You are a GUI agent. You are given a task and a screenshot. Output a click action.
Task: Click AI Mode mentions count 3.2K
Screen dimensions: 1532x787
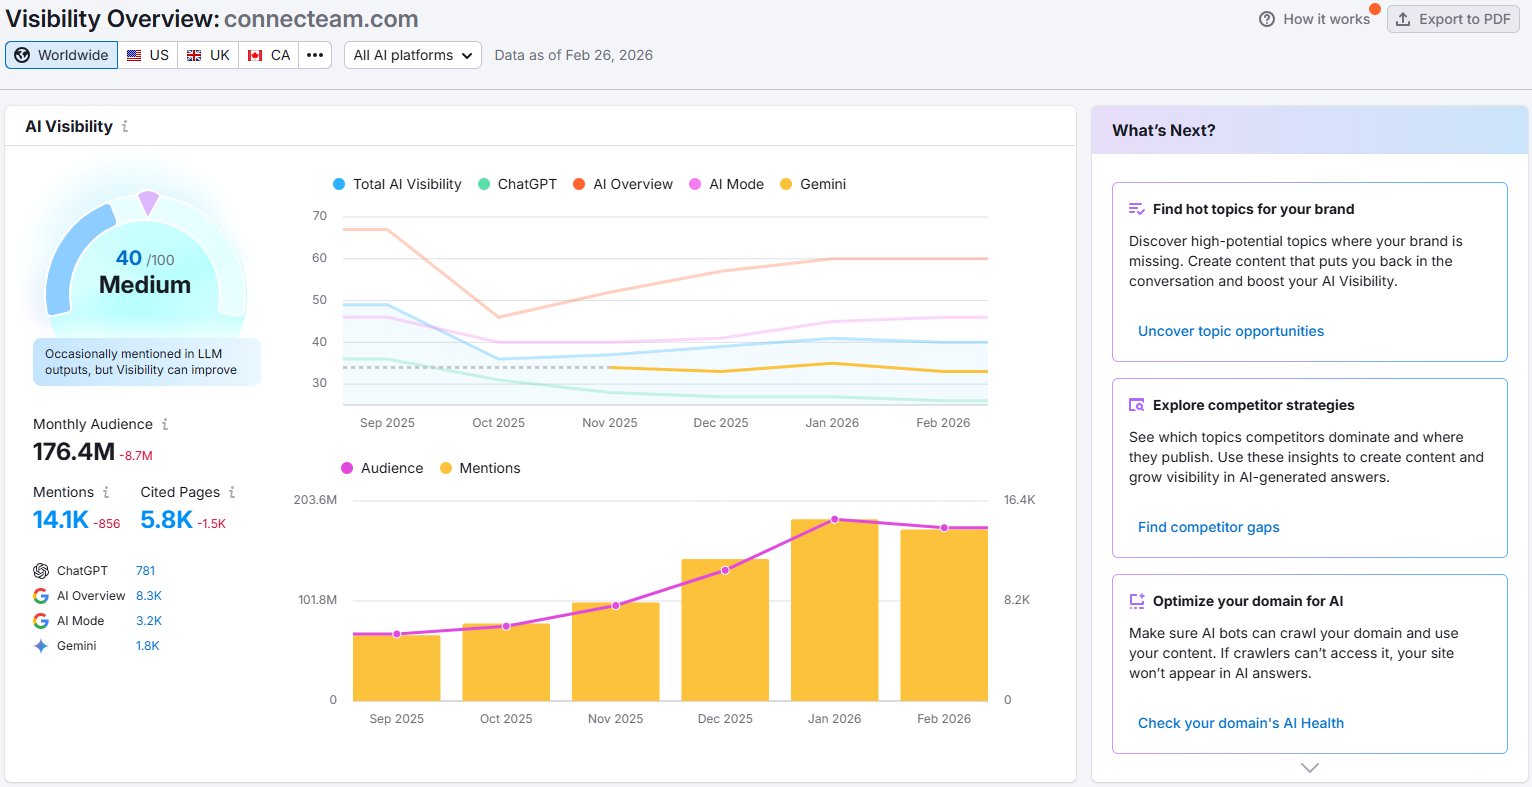[x=149, y=621]
